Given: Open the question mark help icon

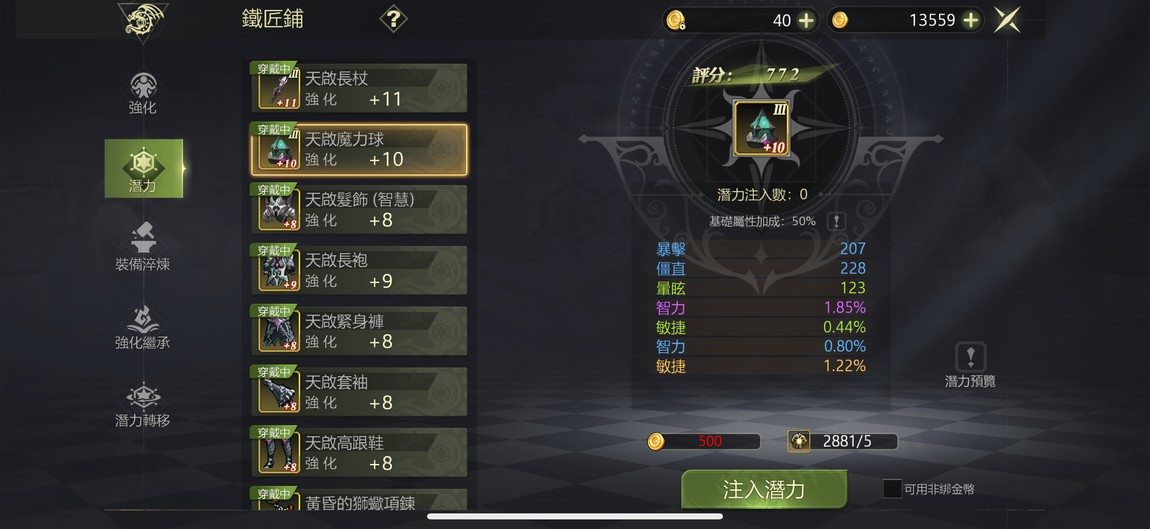Looking at the screenshot, I should pos(393,18).
